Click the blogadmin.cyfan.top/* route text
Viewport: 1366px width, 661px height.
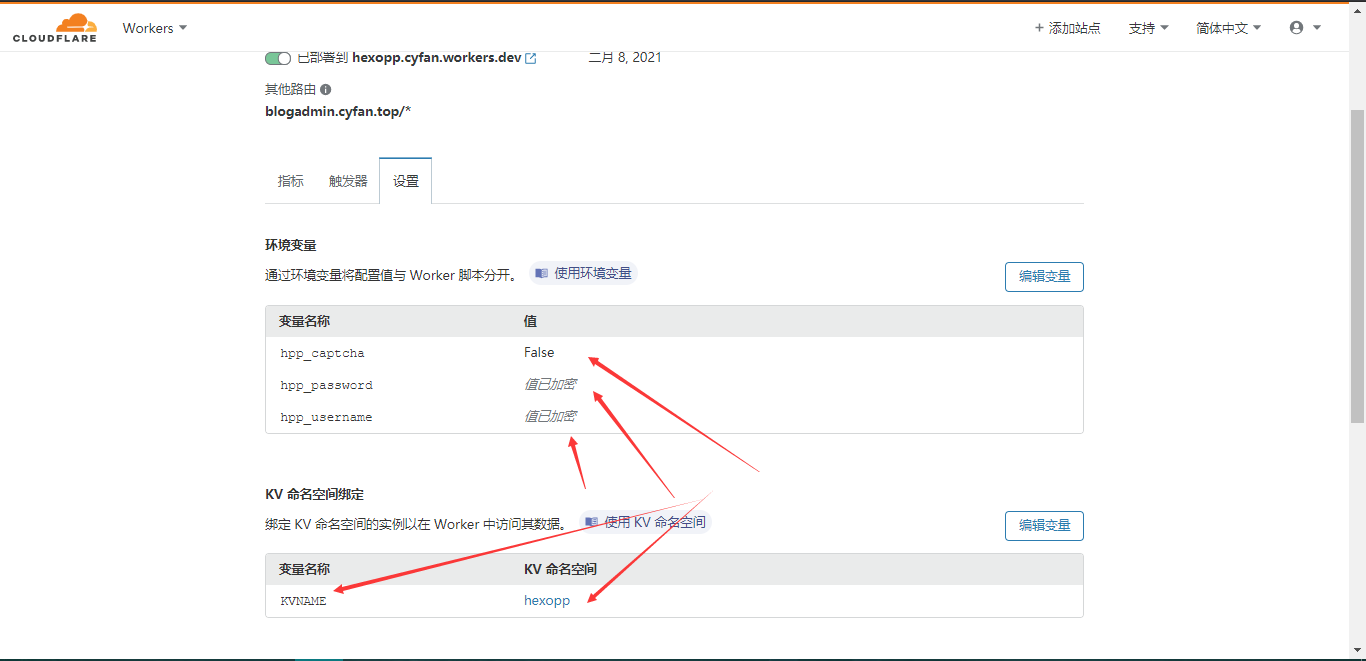click(338, 111)
